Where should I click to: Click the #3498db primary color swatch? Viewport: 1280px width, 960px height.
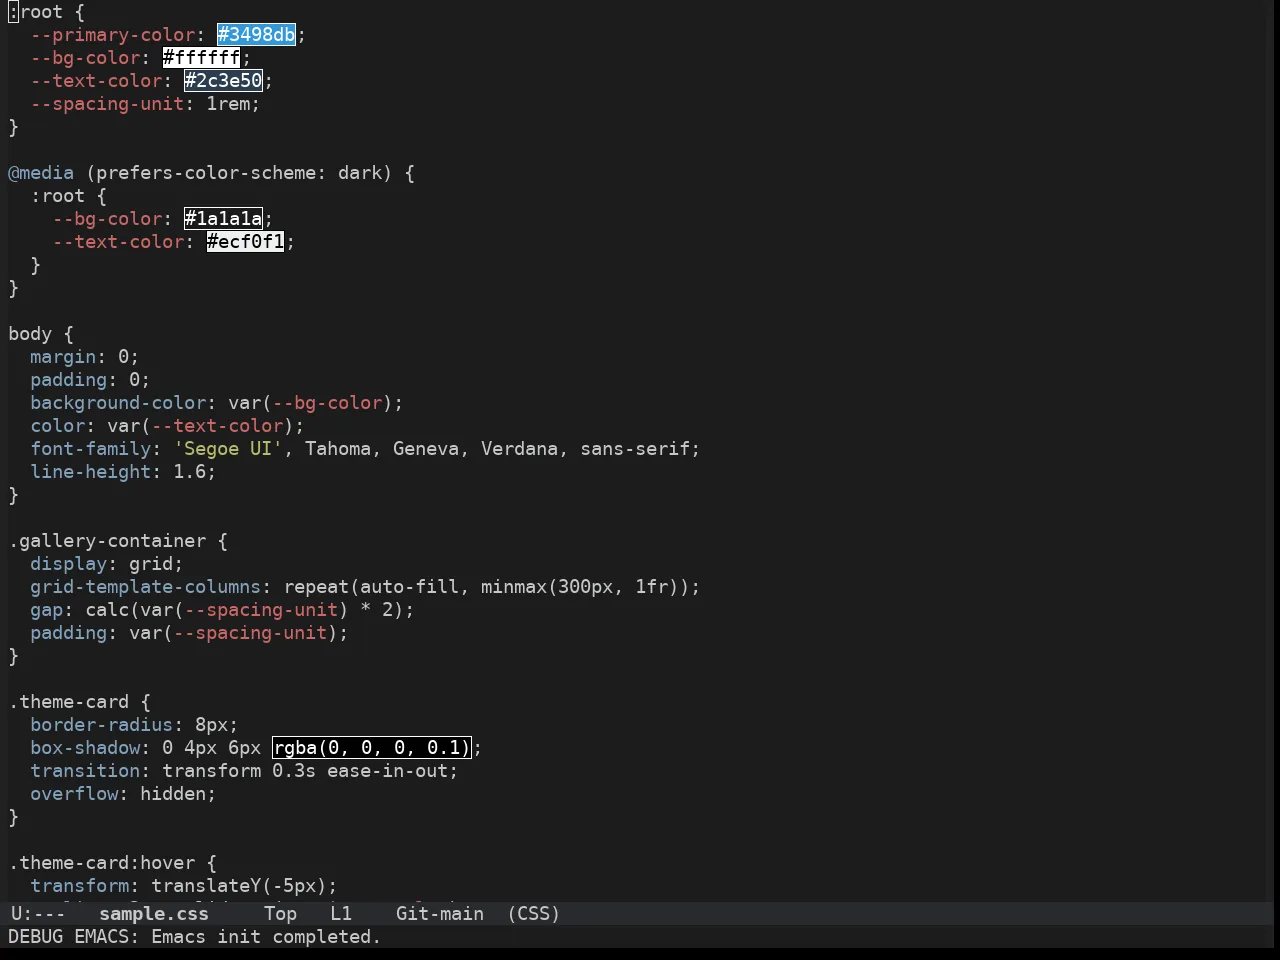tap(256, 35)
